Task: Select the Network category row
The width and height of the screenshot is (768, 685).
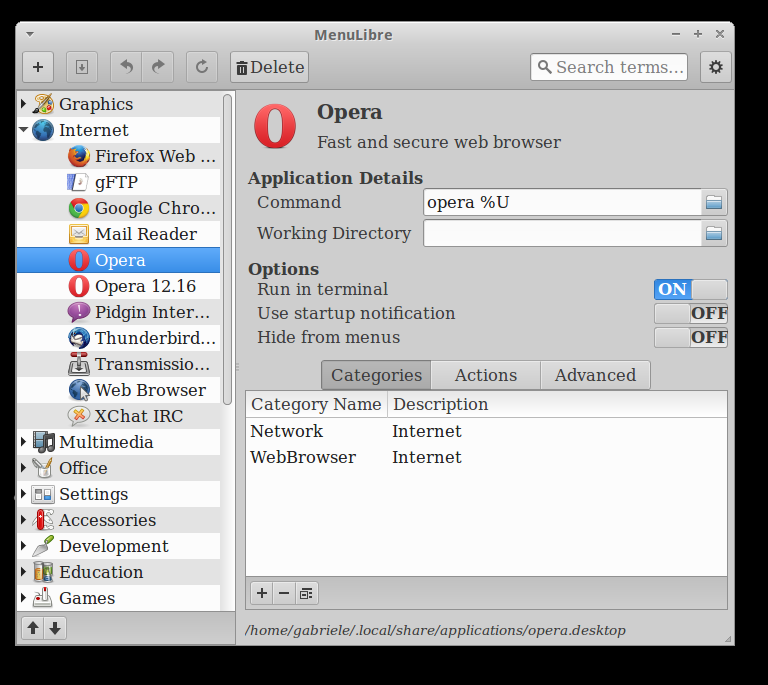Action: [x=486, y=431]
